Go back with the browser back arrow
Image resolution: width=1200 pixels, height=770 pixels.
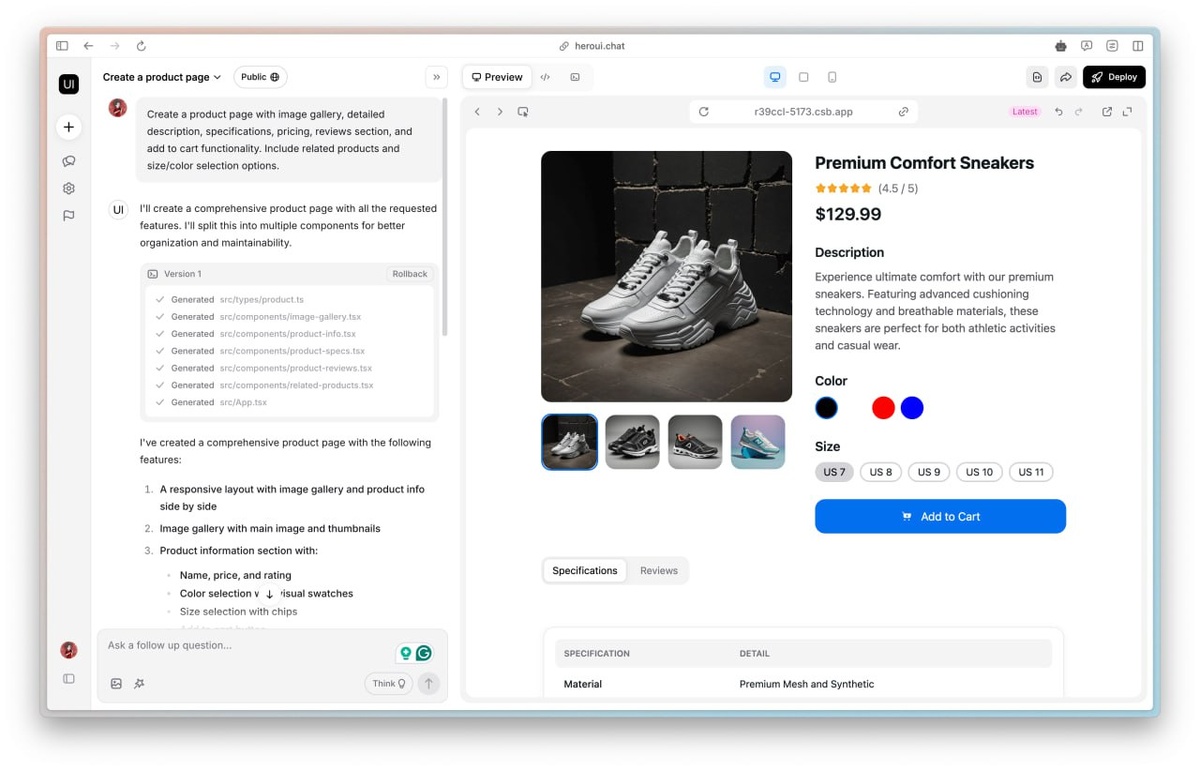(88, 46)
